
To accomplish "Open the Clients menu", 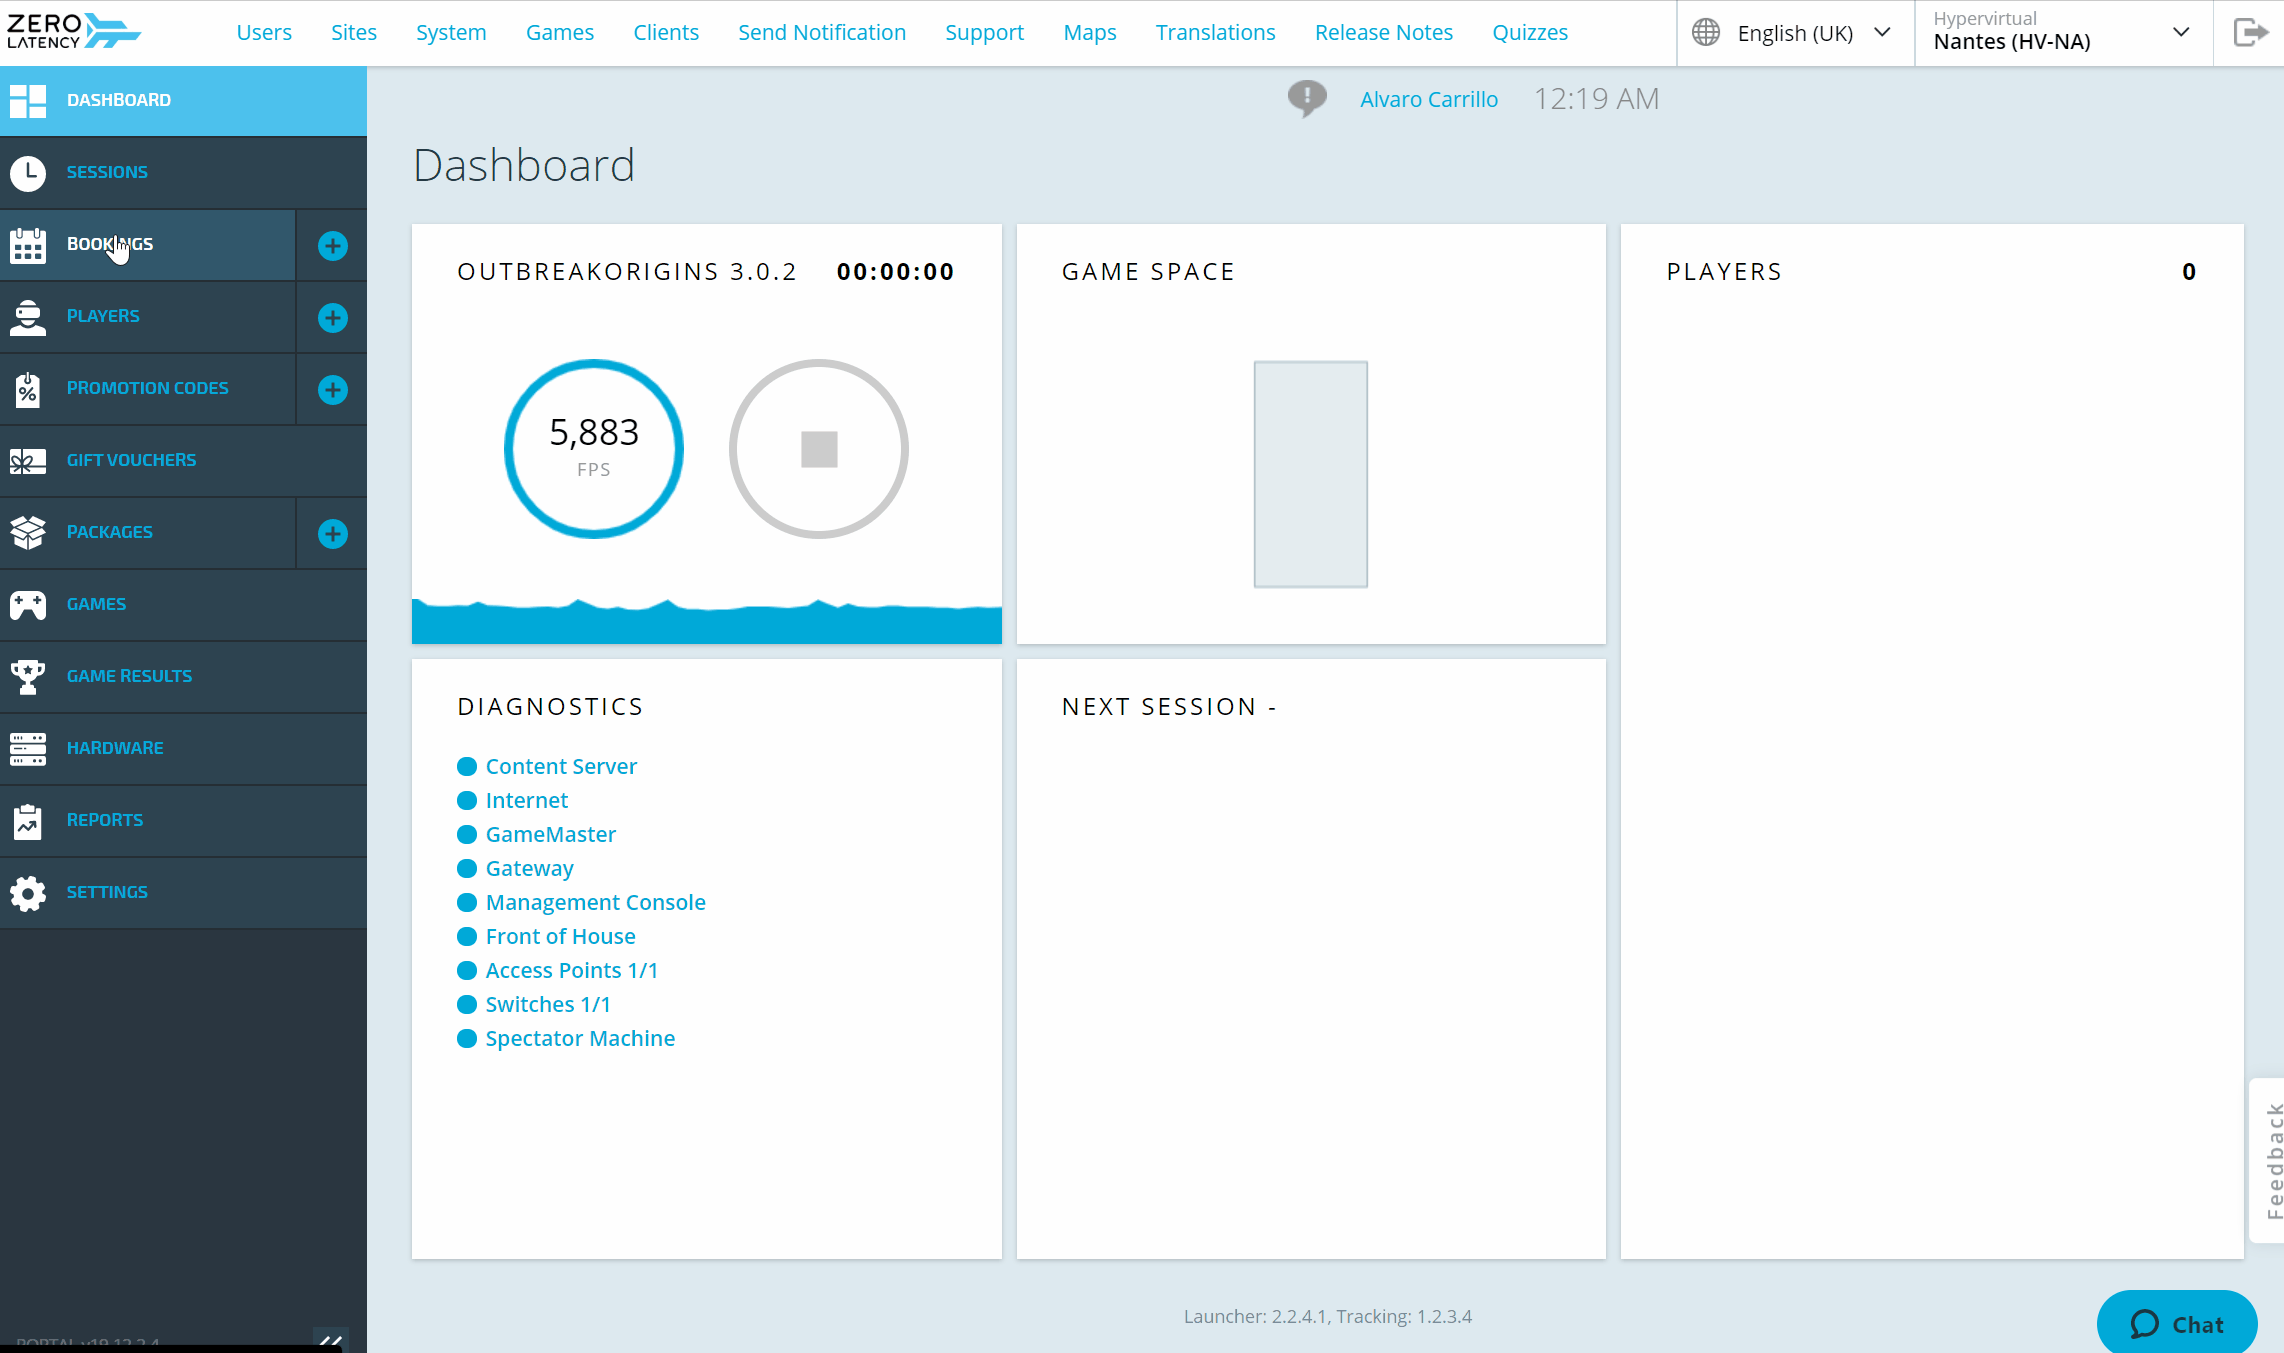I will [x=666, y=33].
